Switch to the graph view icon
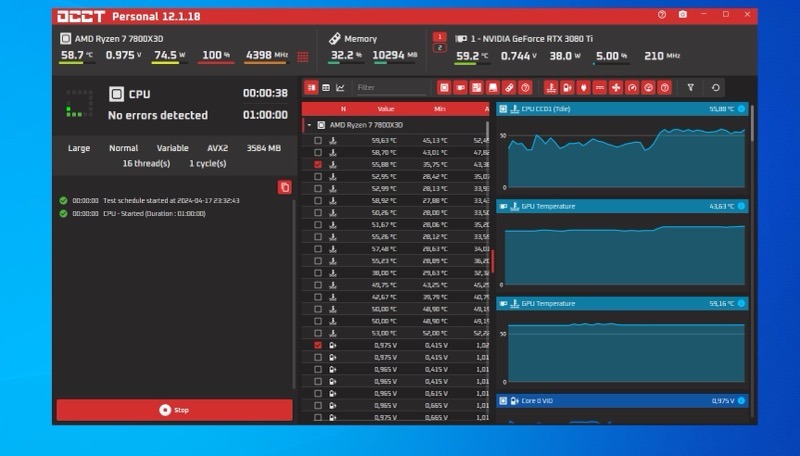The width and height of the screenshot is (800, 456). point(340,88)
